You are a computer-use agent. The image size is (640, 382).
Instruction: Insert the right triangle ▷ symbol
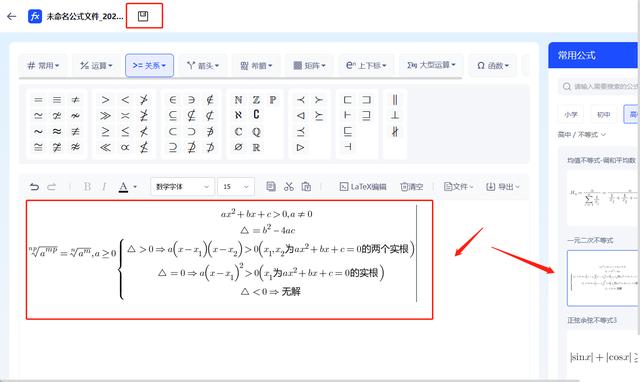point(300,147)
